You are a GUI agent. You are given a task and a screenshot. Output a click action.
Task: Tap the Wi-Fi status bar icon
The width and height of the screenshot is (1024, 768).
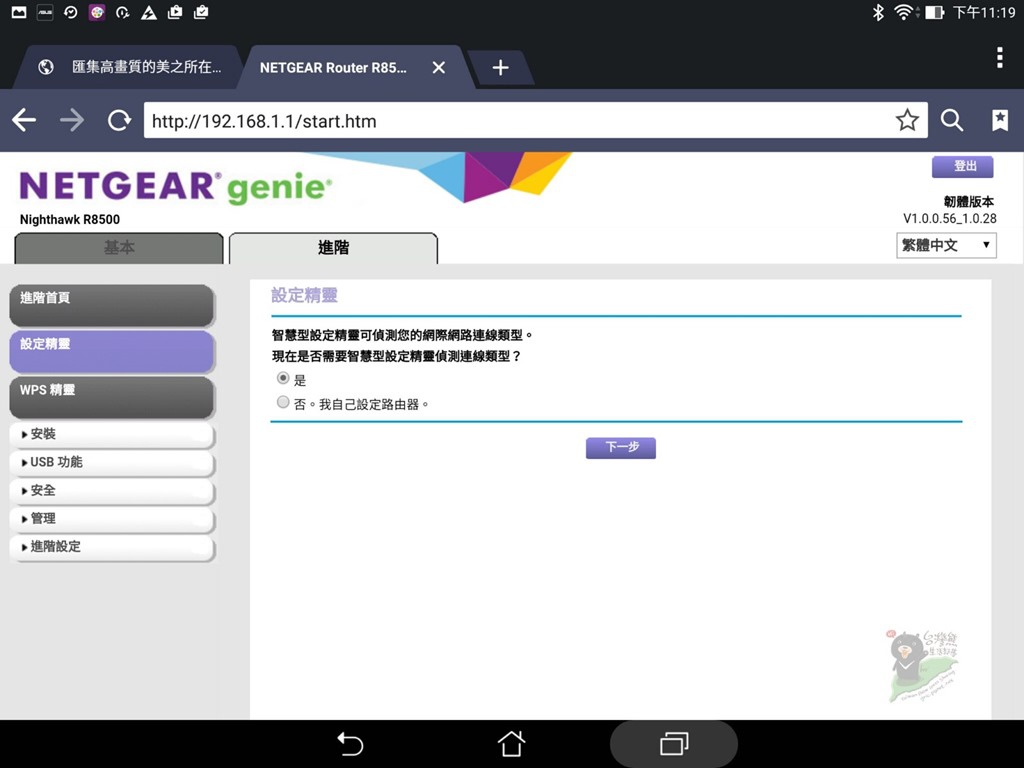pos(904,12)
